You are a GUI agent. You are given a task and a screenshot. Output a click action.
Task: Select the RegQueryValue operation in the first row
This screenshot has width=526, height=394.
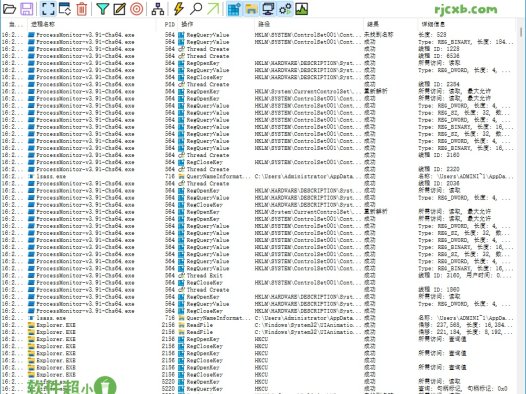[x=208, y=35]
